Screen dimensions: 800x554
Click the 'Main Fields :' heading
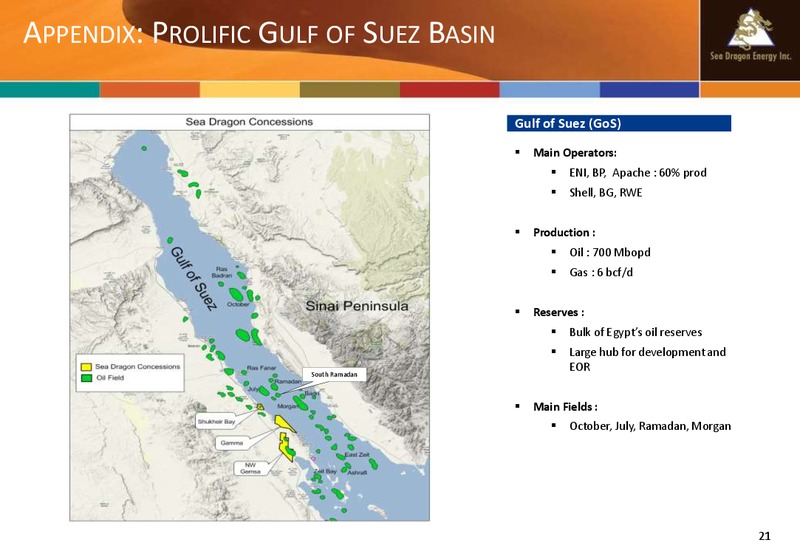[565, 407]
